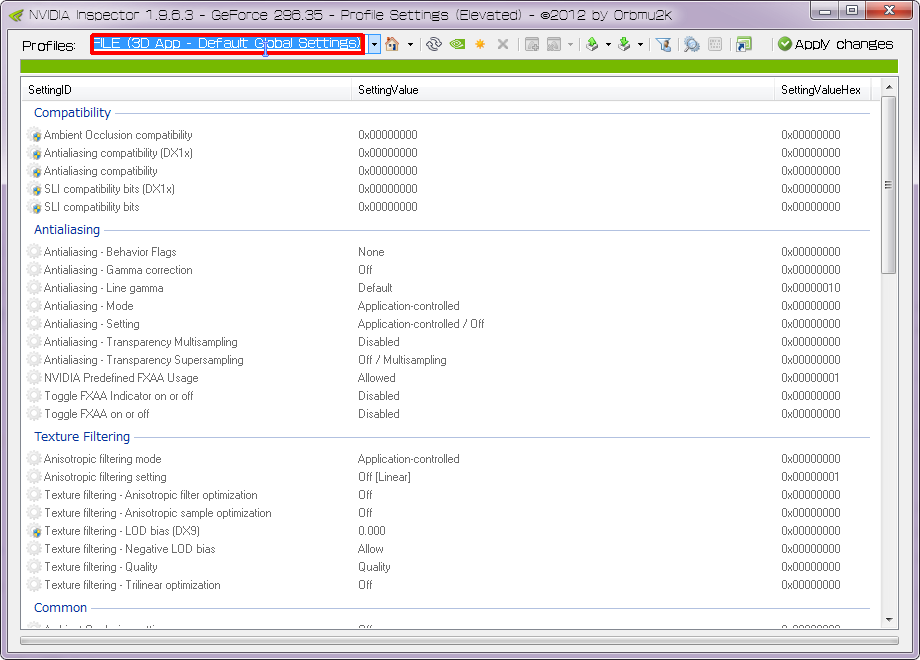Maximize the NVIDIA Inspector window
The height and width of the screenshot is (660, 920).
(x=853, y=11)
